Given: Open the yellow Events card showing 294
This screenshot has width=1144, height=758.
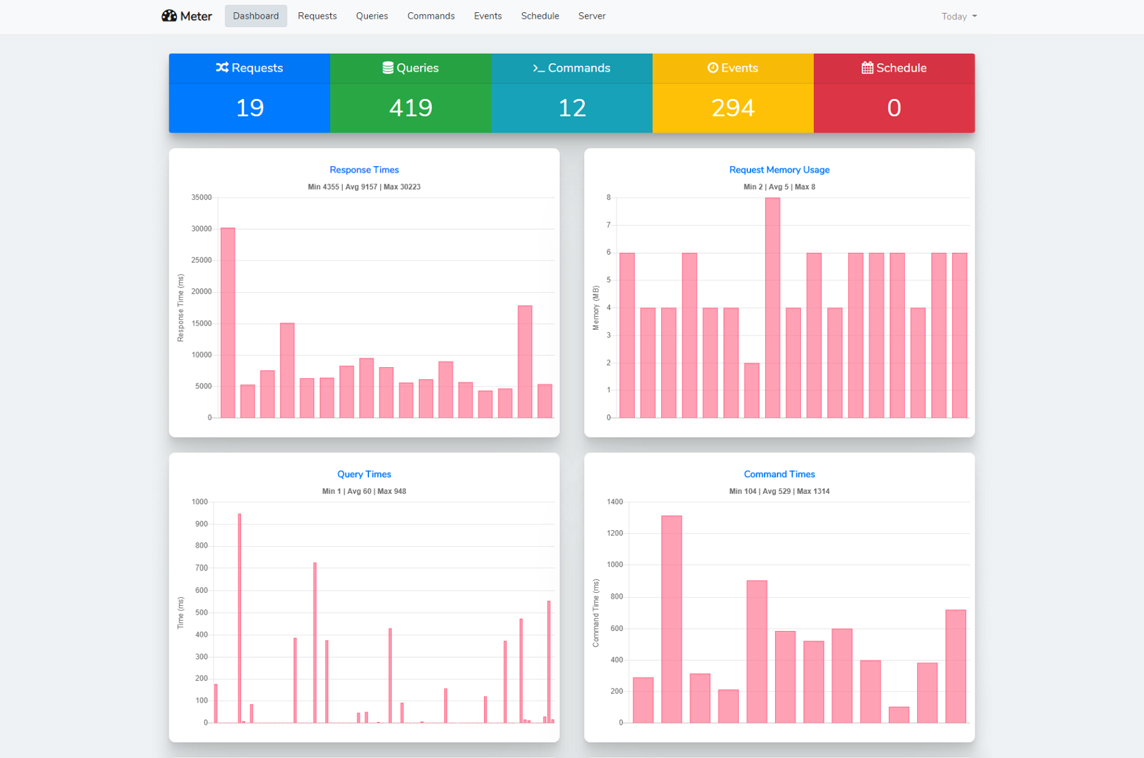Looking at the screenshot, I should 733,93.
